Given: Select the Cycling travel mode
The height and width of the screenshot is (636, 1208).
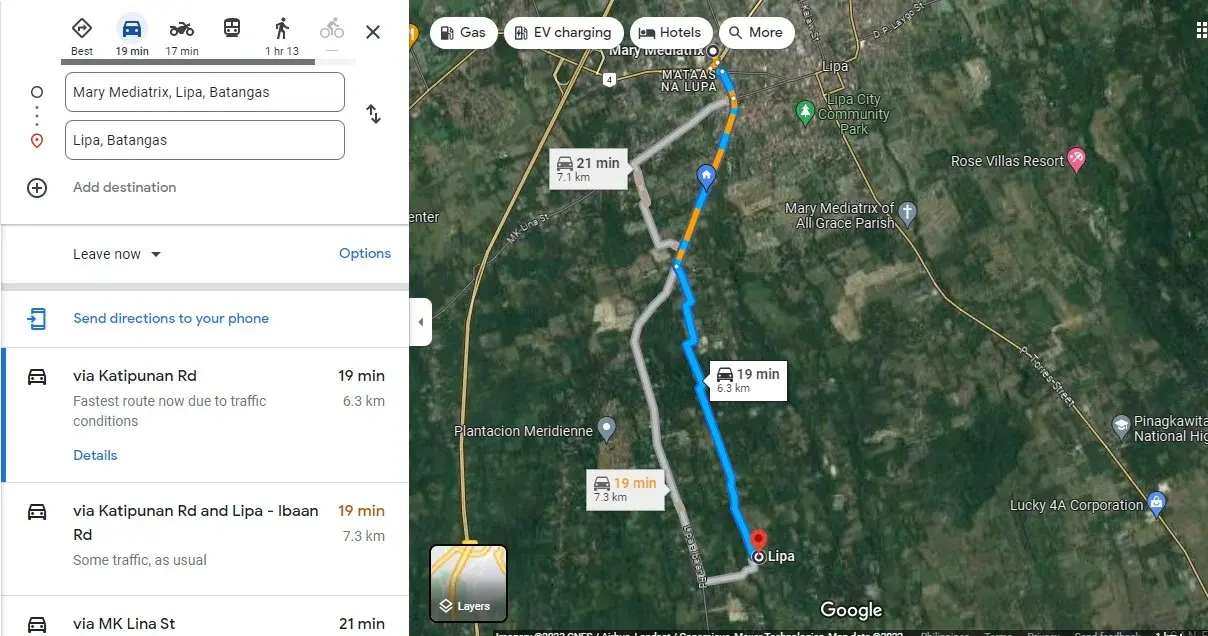Looking at the screenshot, I should [332, 32].
